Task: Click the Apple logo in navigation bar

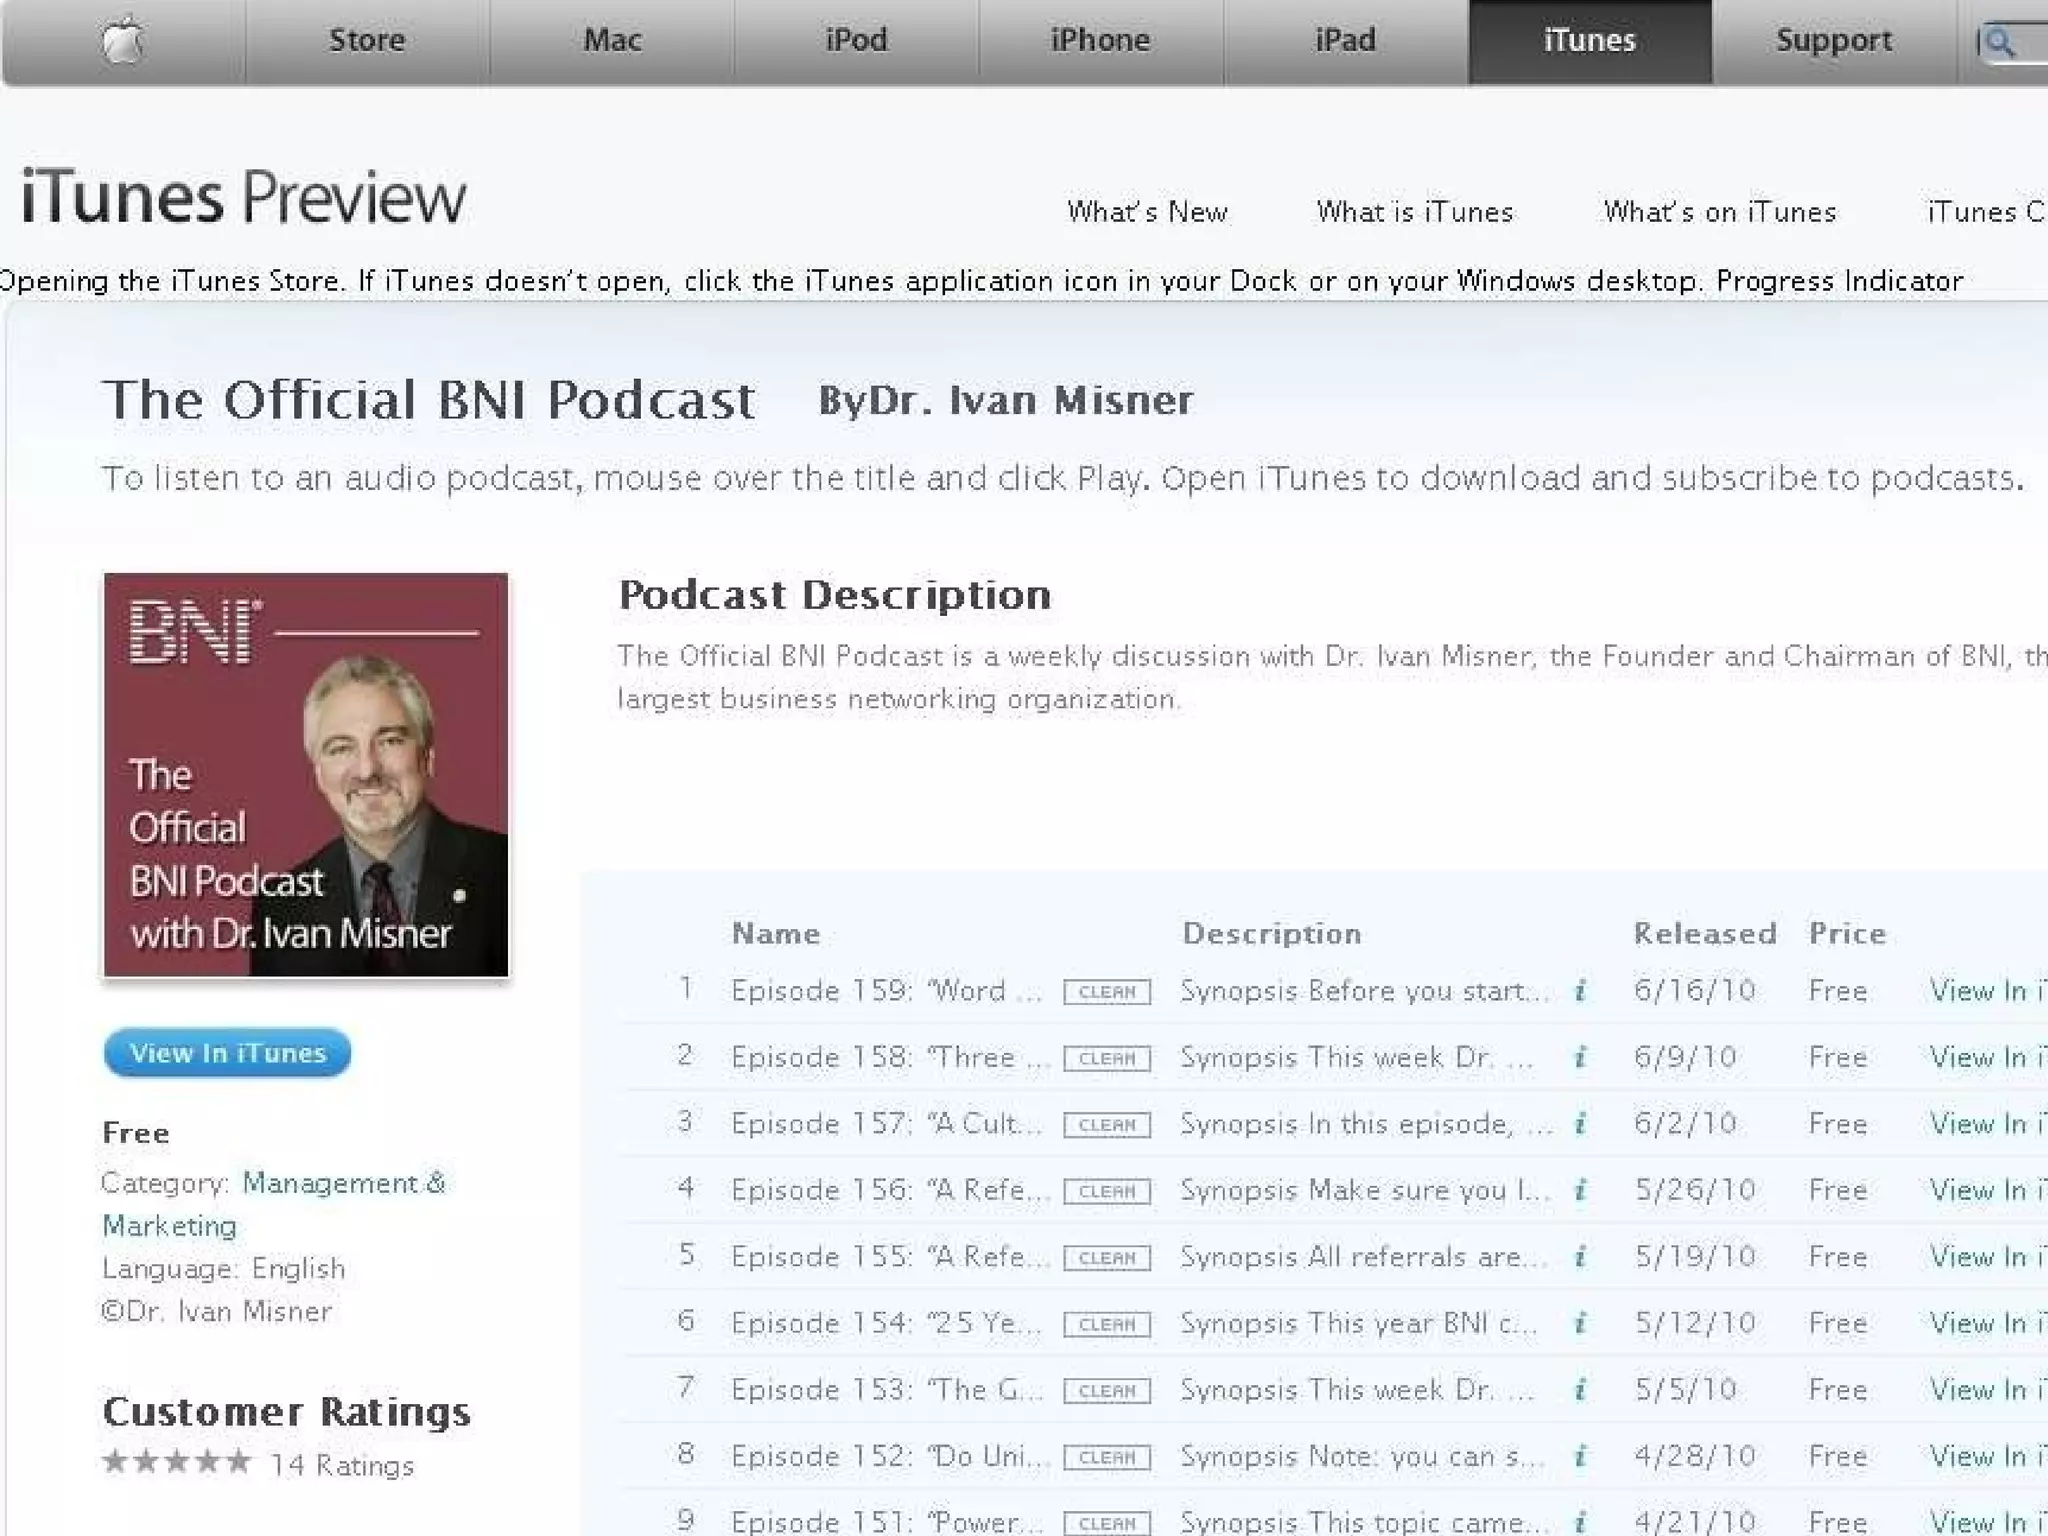Action: [123, 41]
